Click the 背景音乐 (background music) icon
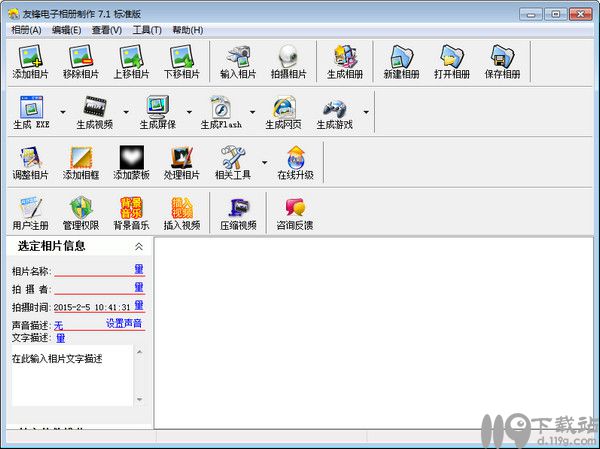This screenshot has height=449, width=600. click(x=131, y=208)
